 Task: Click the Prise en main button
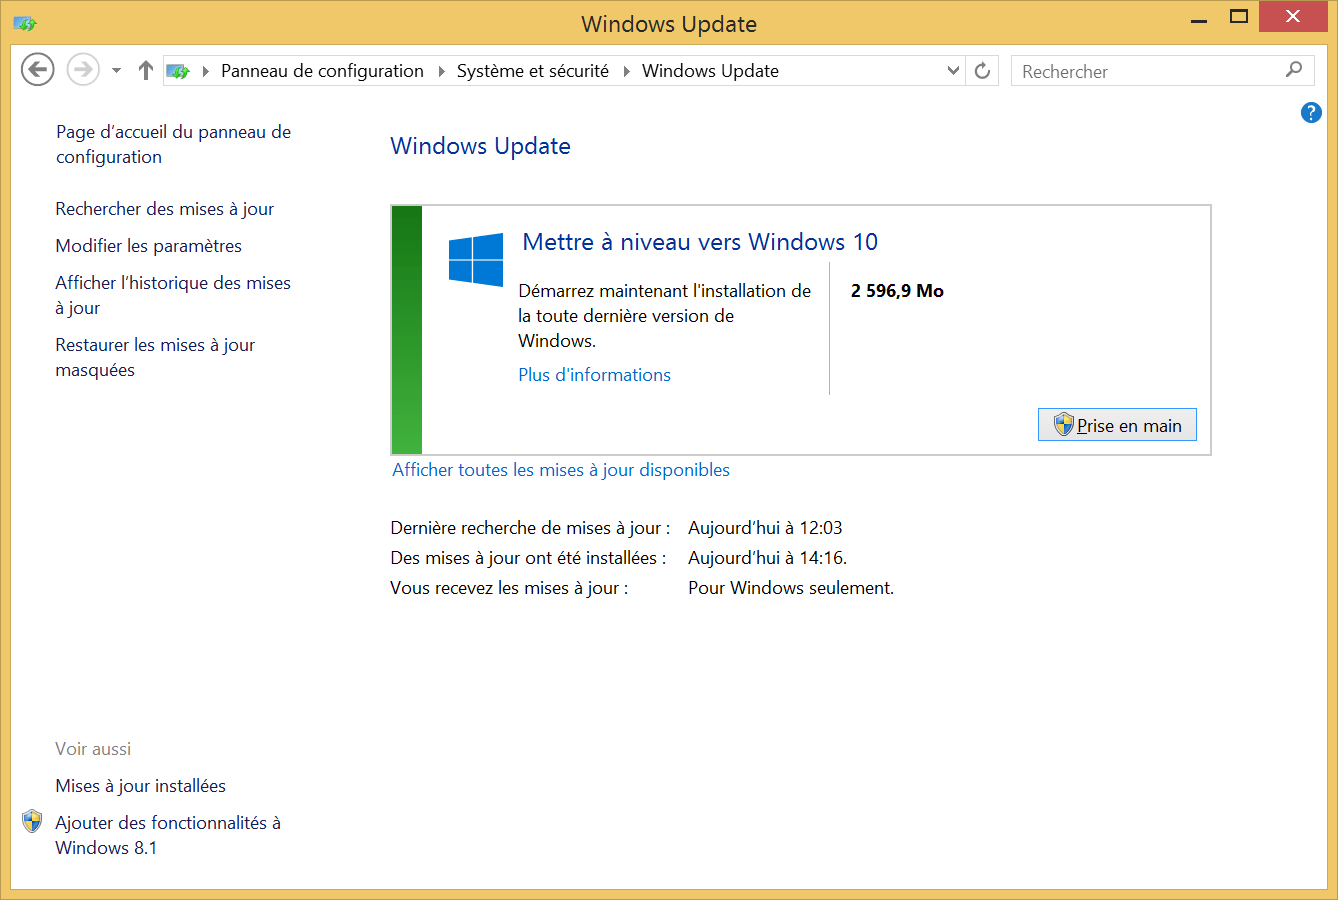point(1117,425)
